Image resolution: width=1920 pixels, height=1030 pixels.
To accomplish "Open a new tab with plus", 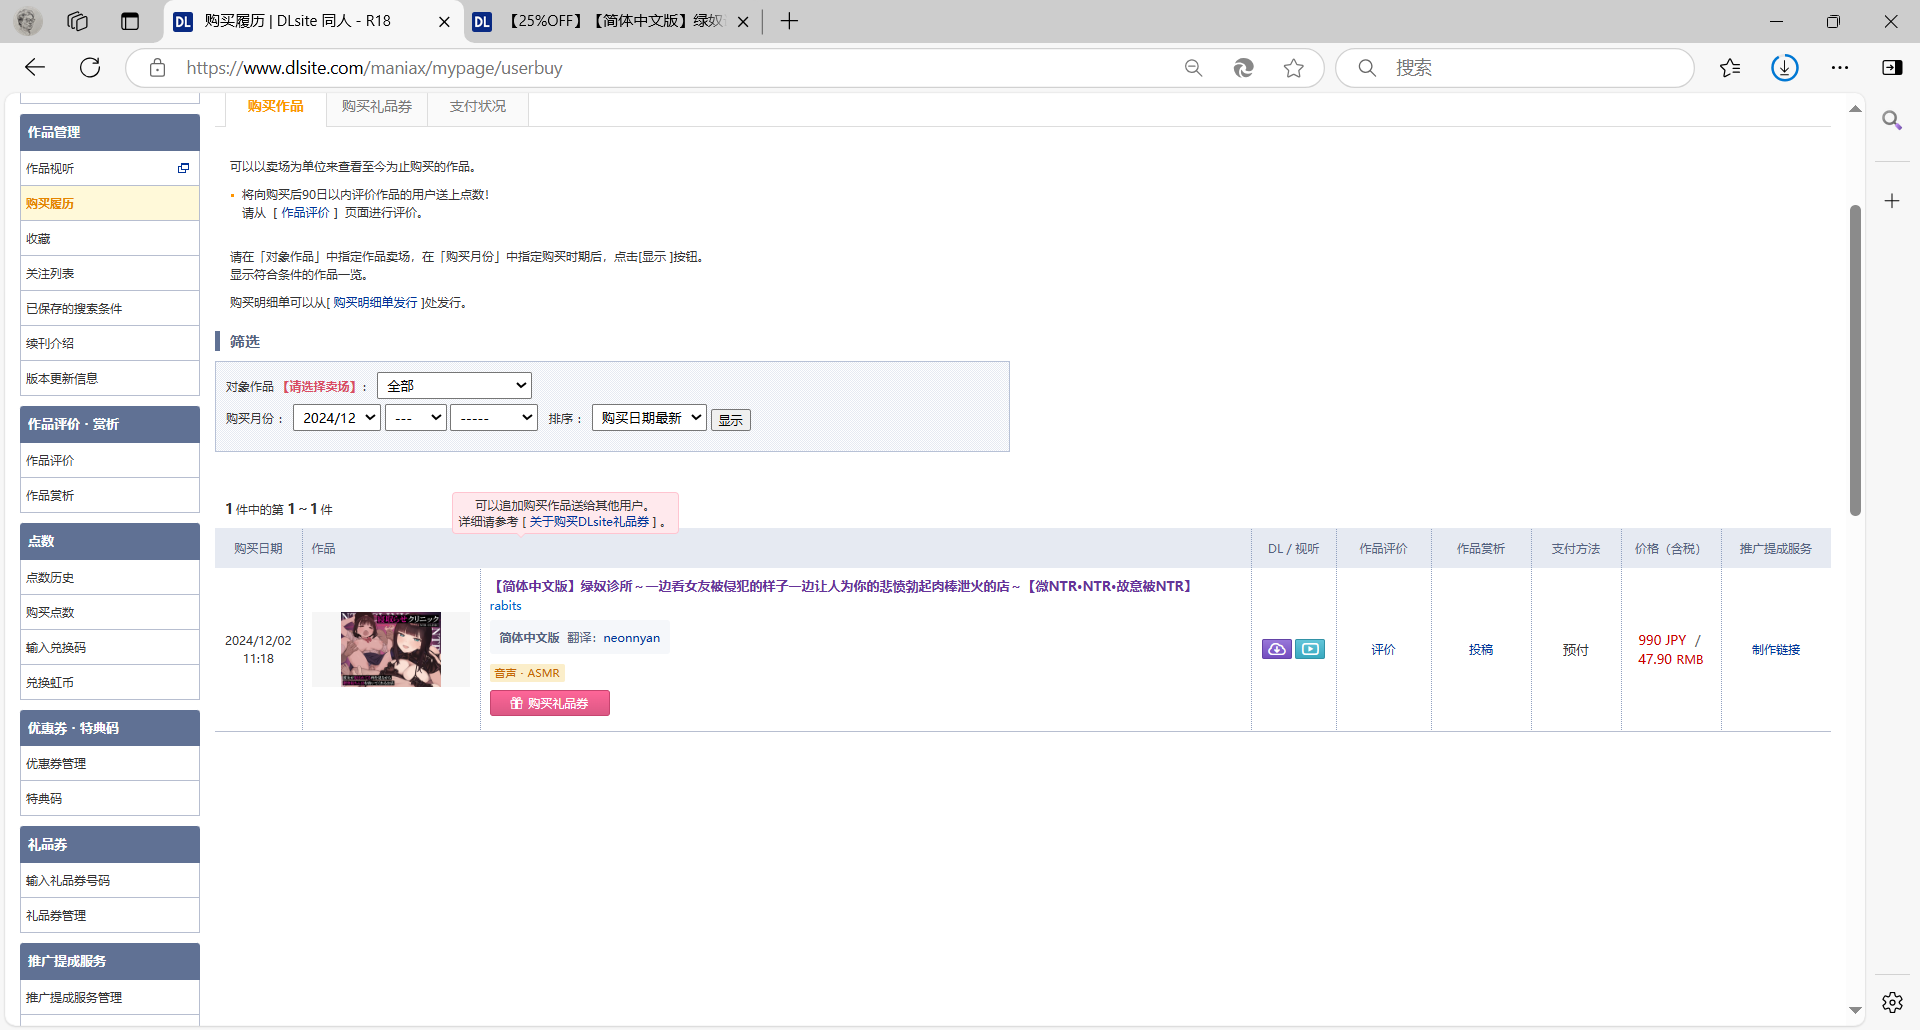I will pos(789,21).
